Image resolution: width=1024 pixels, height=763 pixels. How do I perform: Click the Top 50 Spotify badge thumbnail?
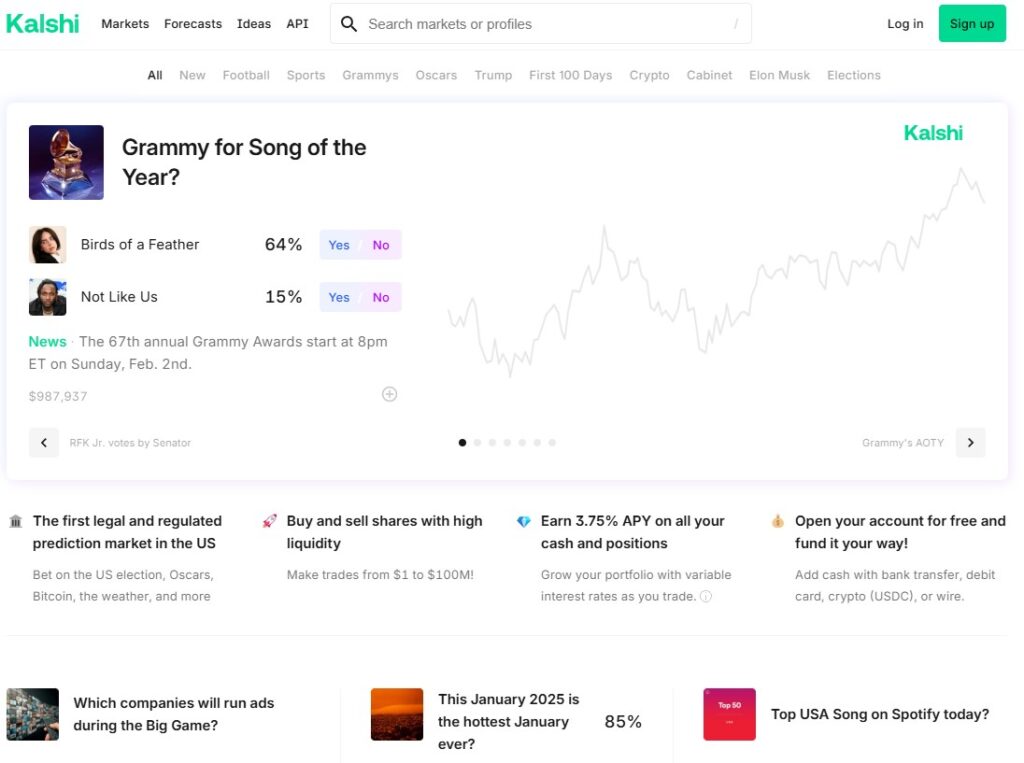[729, 714]
